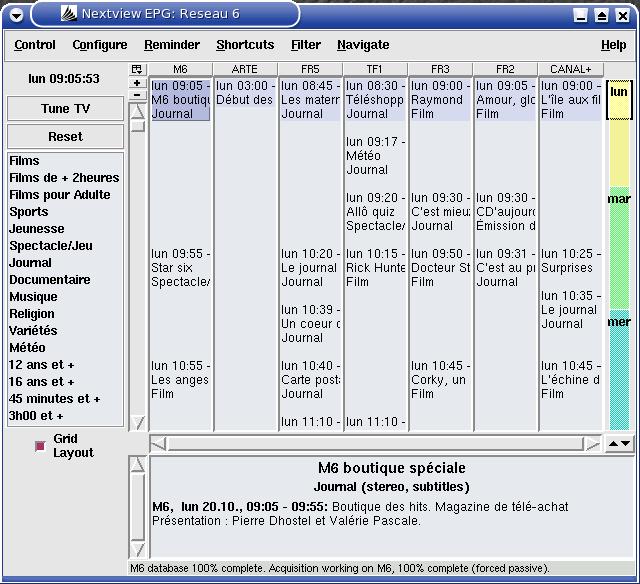This screenshot has height=584, width=640.
Task: Select Surprises programme on CANAL+
Action: coord(570,261)
